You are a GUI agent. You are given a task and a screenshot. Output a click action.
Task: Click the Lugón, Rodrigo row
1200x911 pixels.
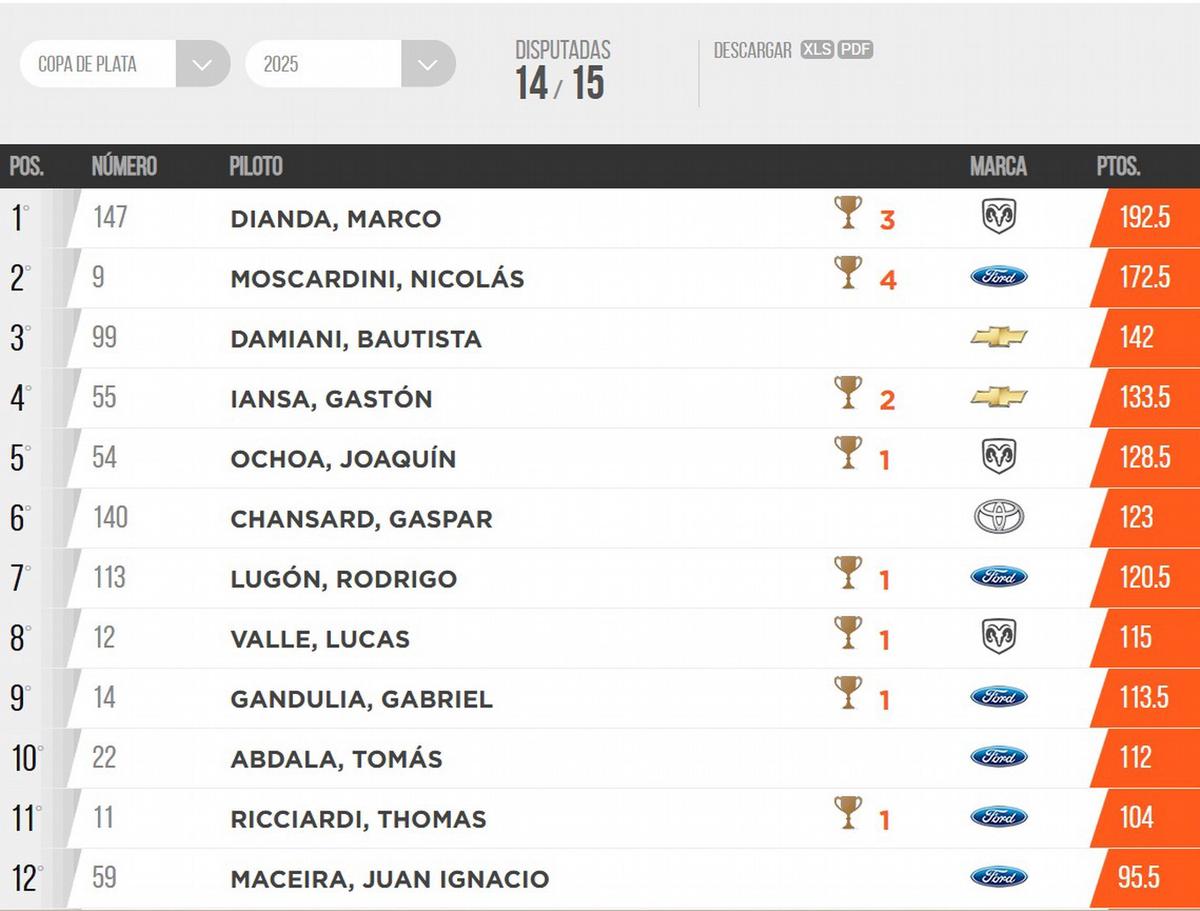point(343,579)
